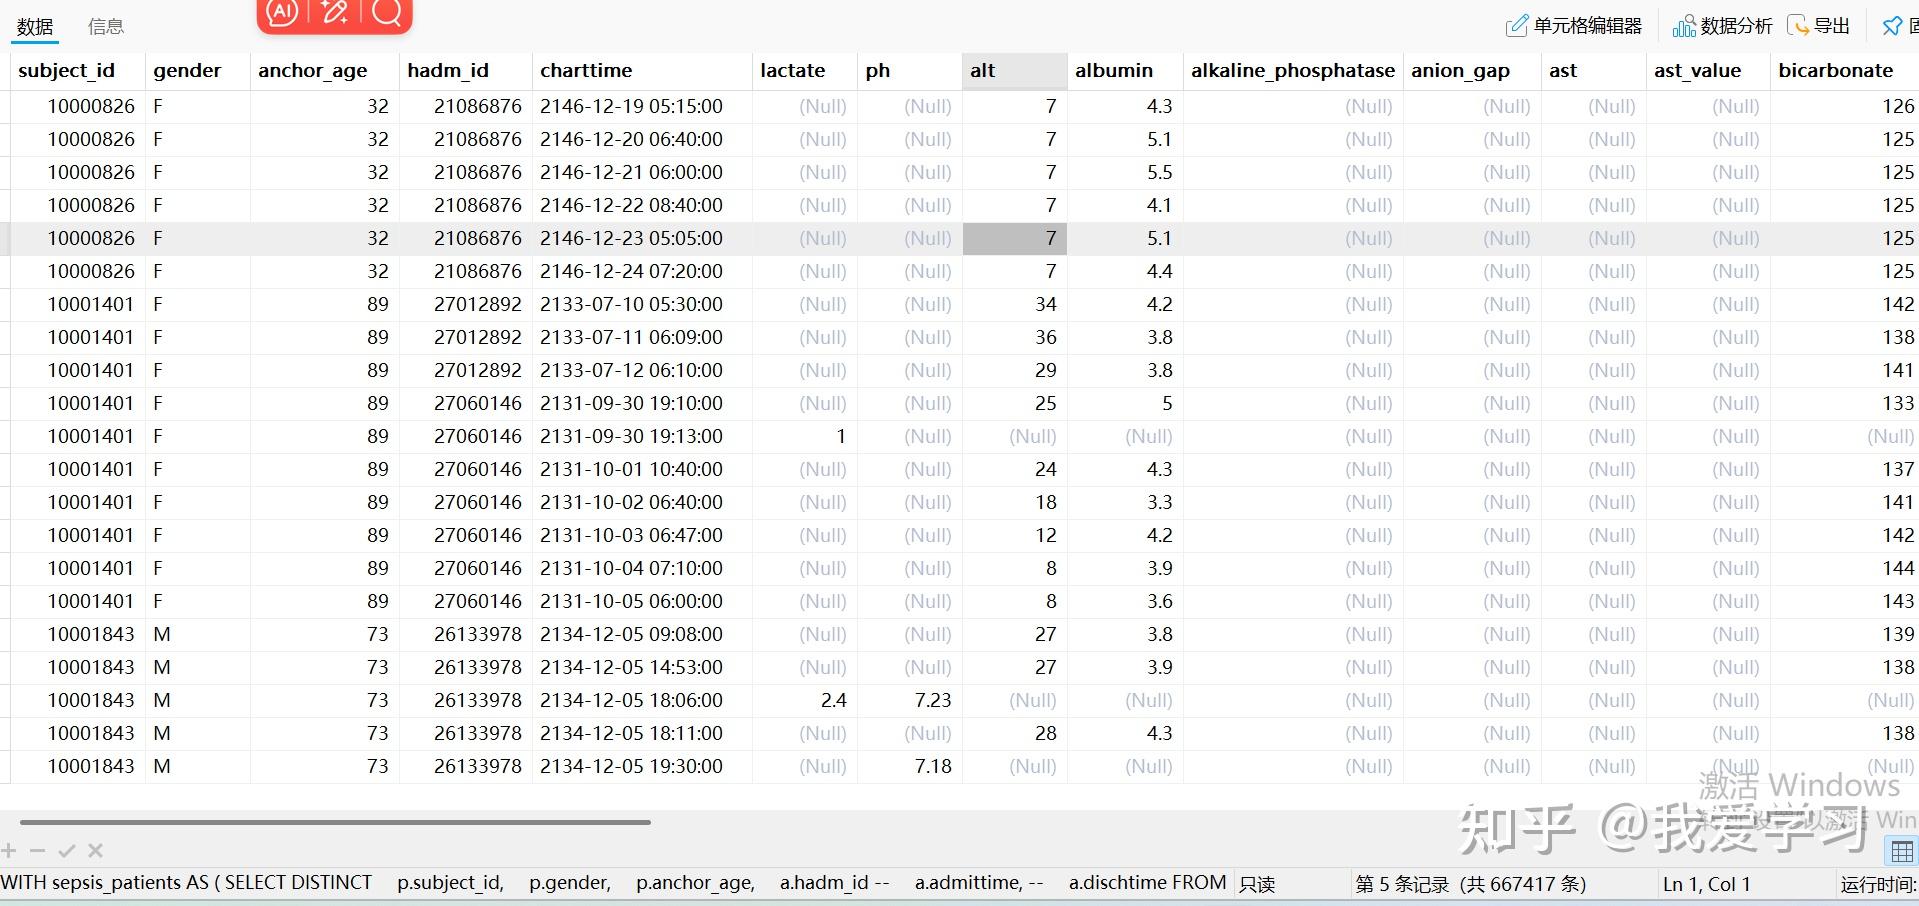This screenshot has width=1919, height=906.
Task: Click the magnifier search icon in red toolbar
Action: coord(387,12)
